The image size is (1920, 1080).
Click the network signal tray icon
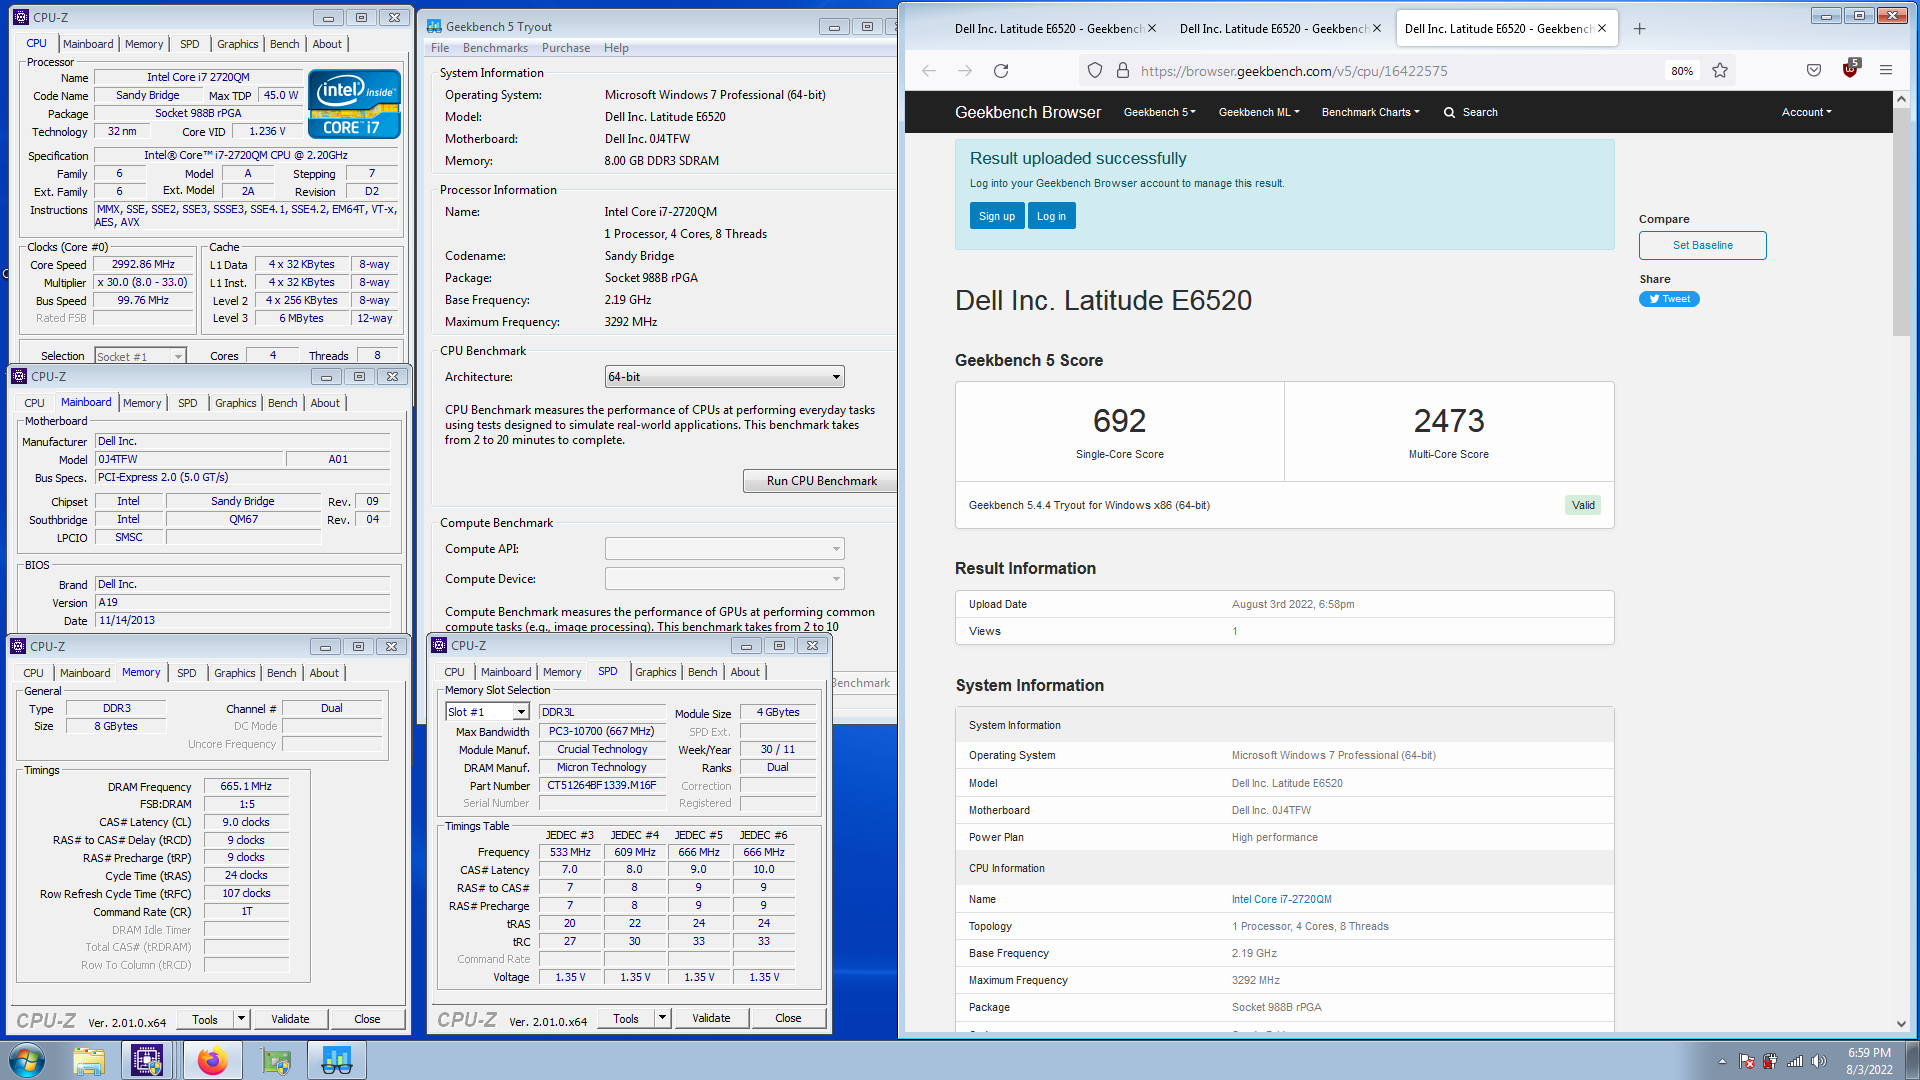pos(1795,1061)
